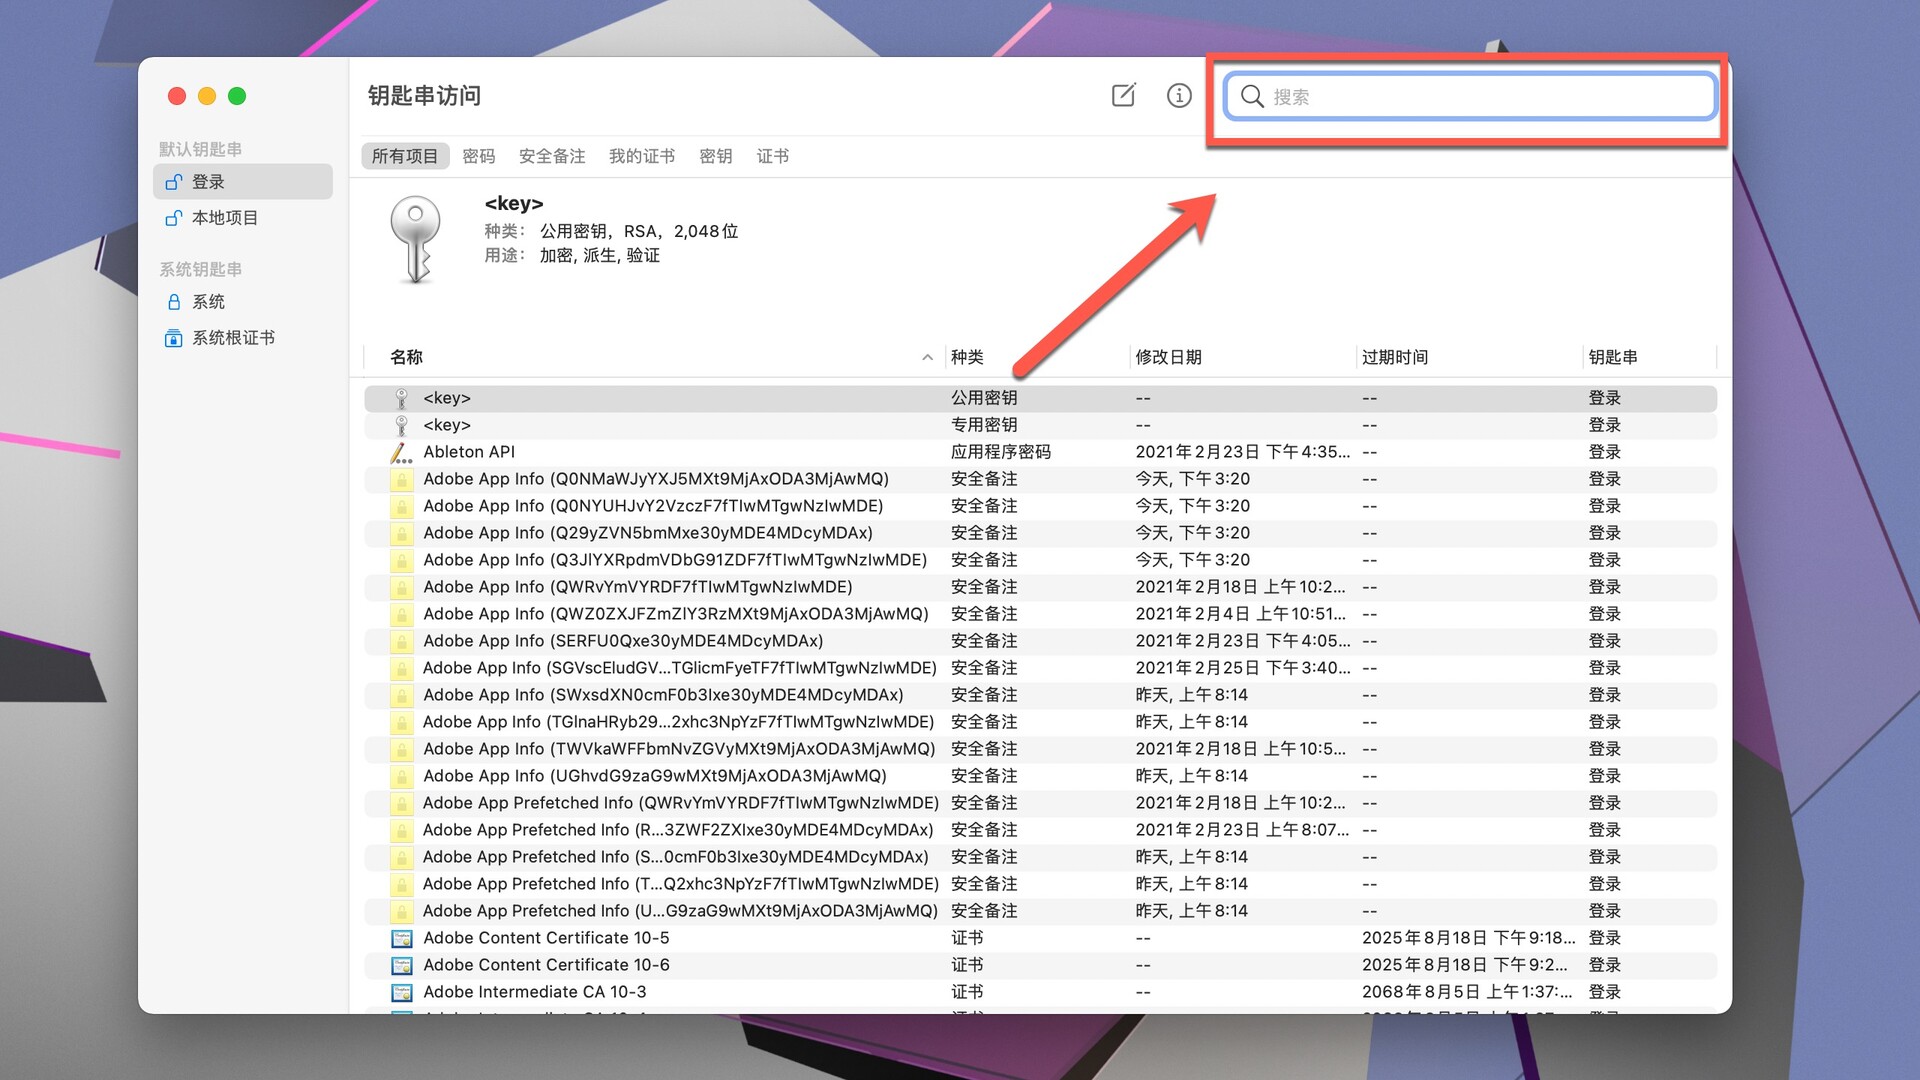Click the unlocked padlock icon beside 登录
1920x1080 pixels.
173,181
